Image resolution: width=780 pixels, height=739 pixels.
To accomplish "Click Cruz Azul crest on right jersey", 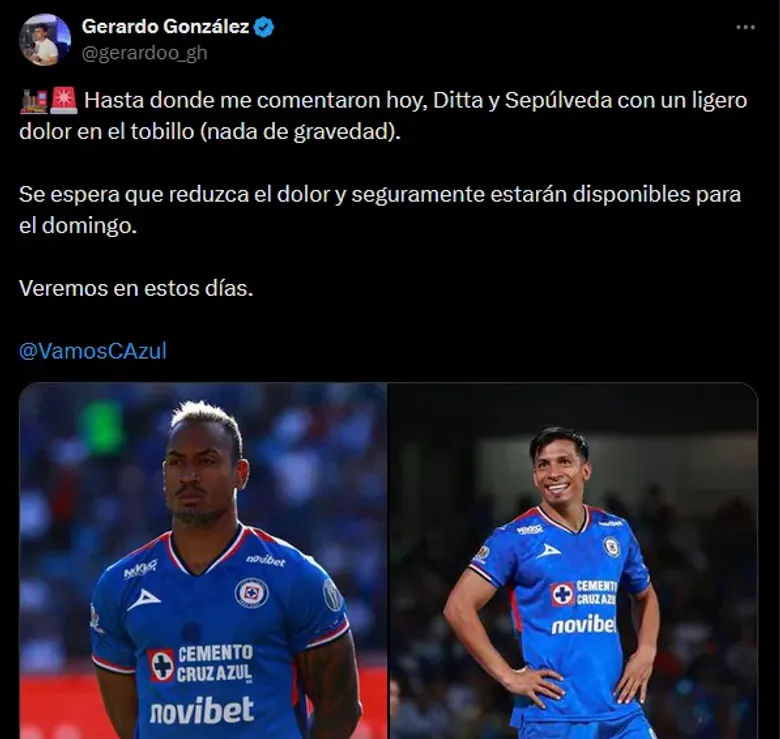I will click(612, 547).
